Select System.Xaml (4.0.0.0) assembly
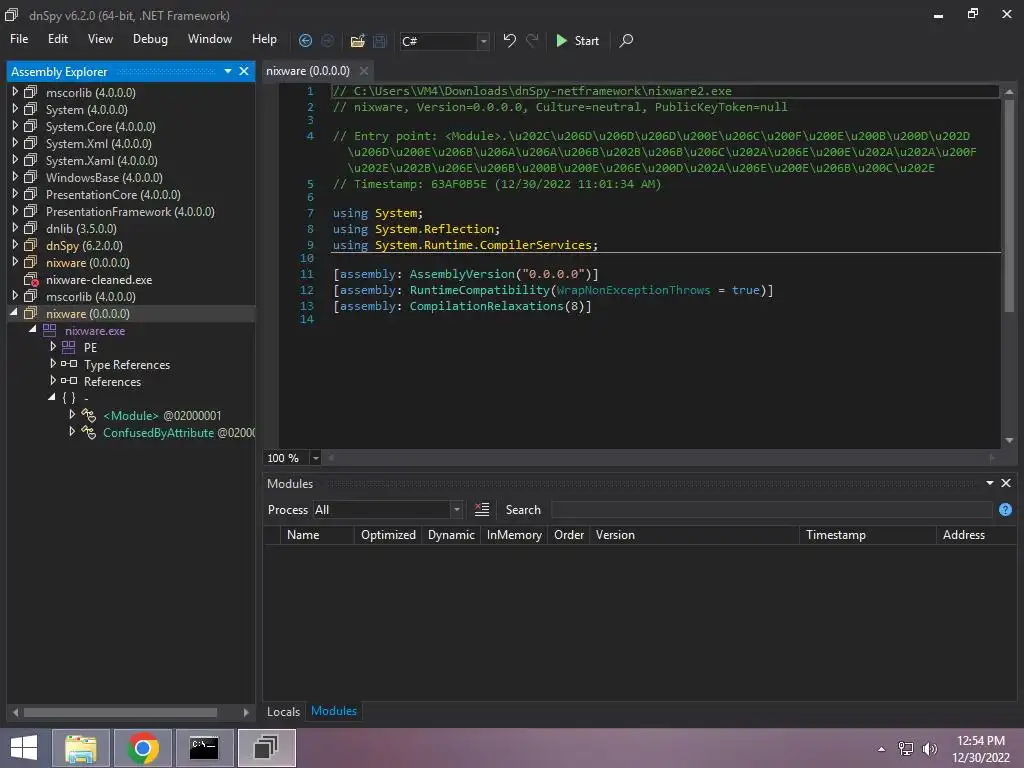The width and height of the screenshot is (1024, 768). [101, 161]
